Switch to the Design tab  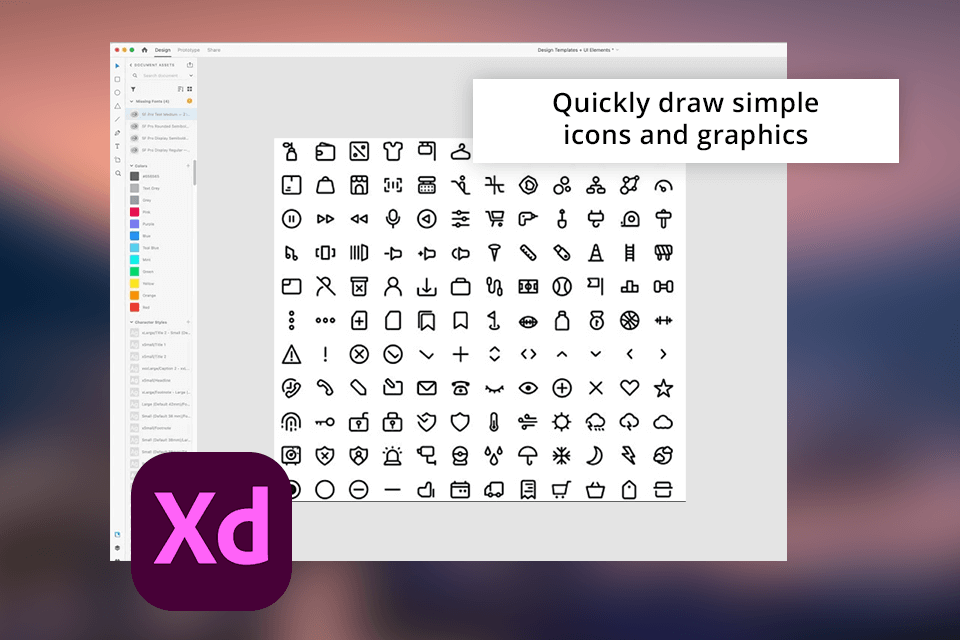click(x=162, y=50)
